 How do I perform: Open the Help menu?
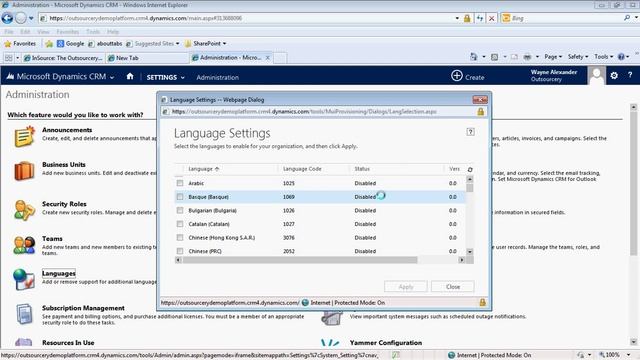pos(113,31)
